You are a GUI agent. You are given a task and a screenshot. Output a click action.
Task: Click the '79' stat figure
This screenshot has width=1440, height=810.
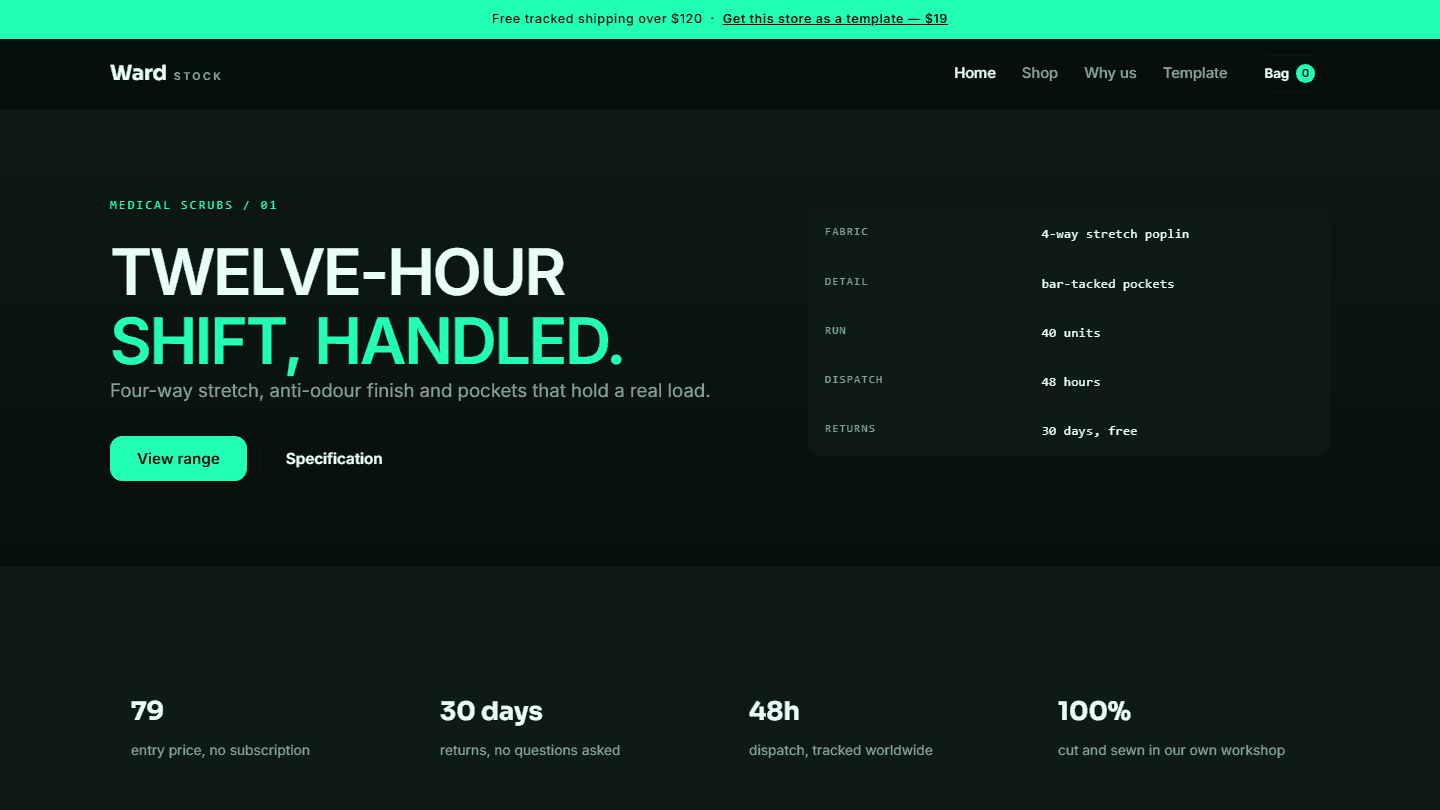(147, 711)
